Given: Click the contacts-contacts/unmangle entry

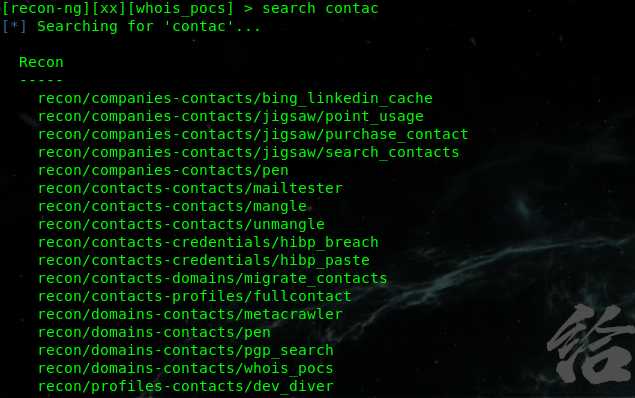Looking at the screenshot, I should pyautogui.click(x=181, y=224).
